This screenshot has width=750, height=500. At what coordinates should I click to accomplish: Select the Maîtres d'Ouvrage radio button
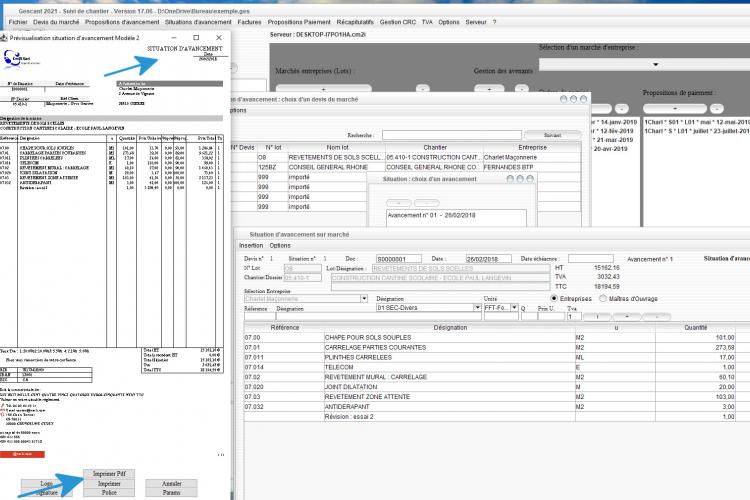pos(603,299)
